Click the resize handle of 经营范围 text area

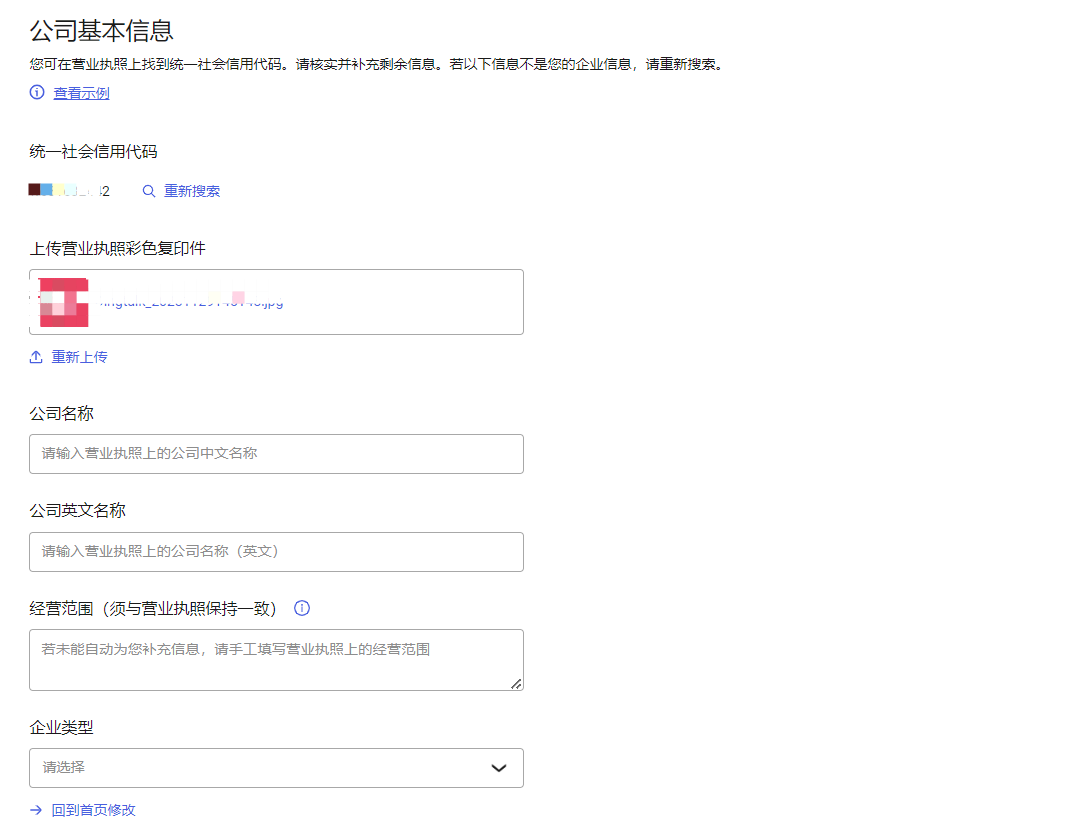[x=516, y=684]
